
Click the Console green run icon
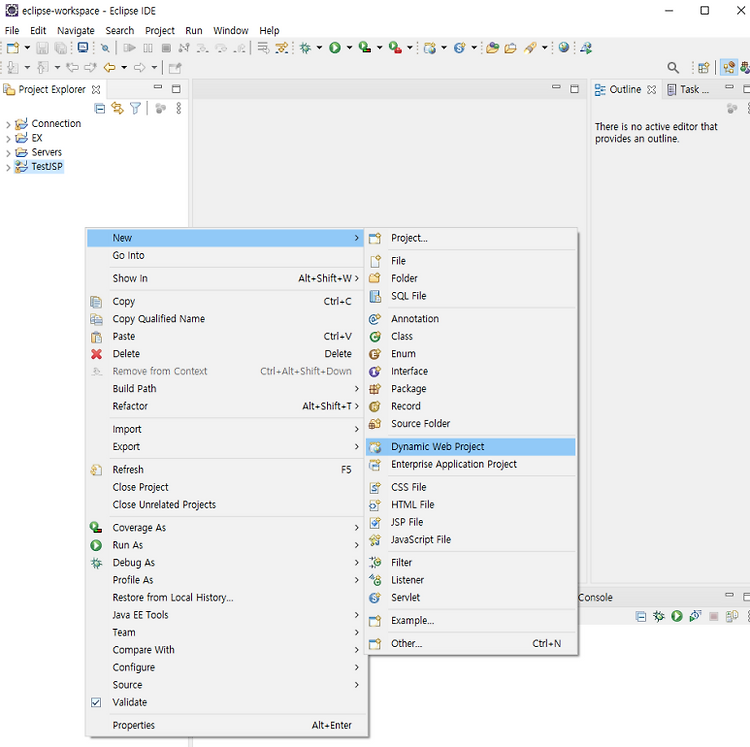coord(676,616)
